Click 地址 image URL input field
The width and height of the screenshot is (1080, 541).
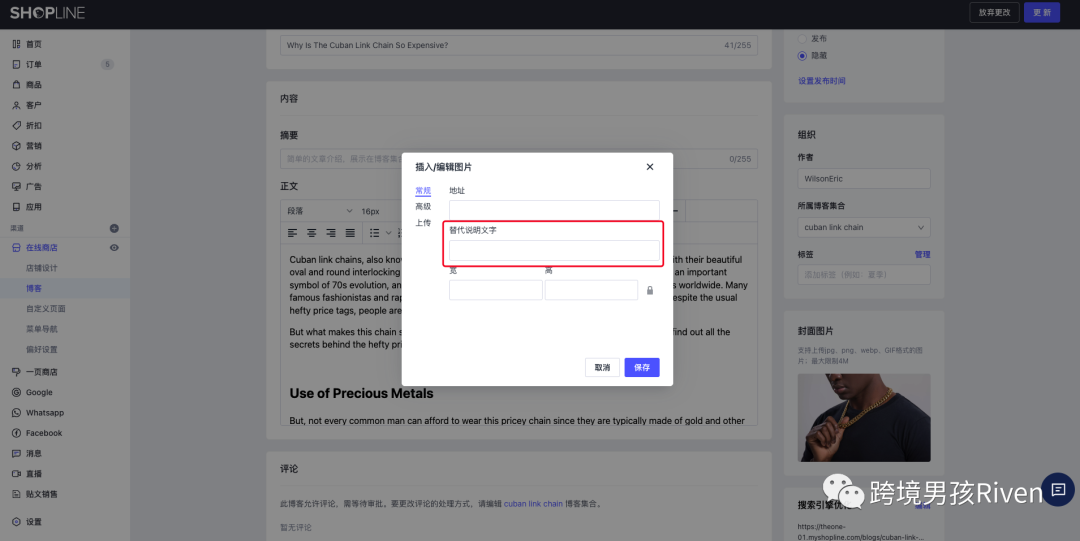[554, 210]
